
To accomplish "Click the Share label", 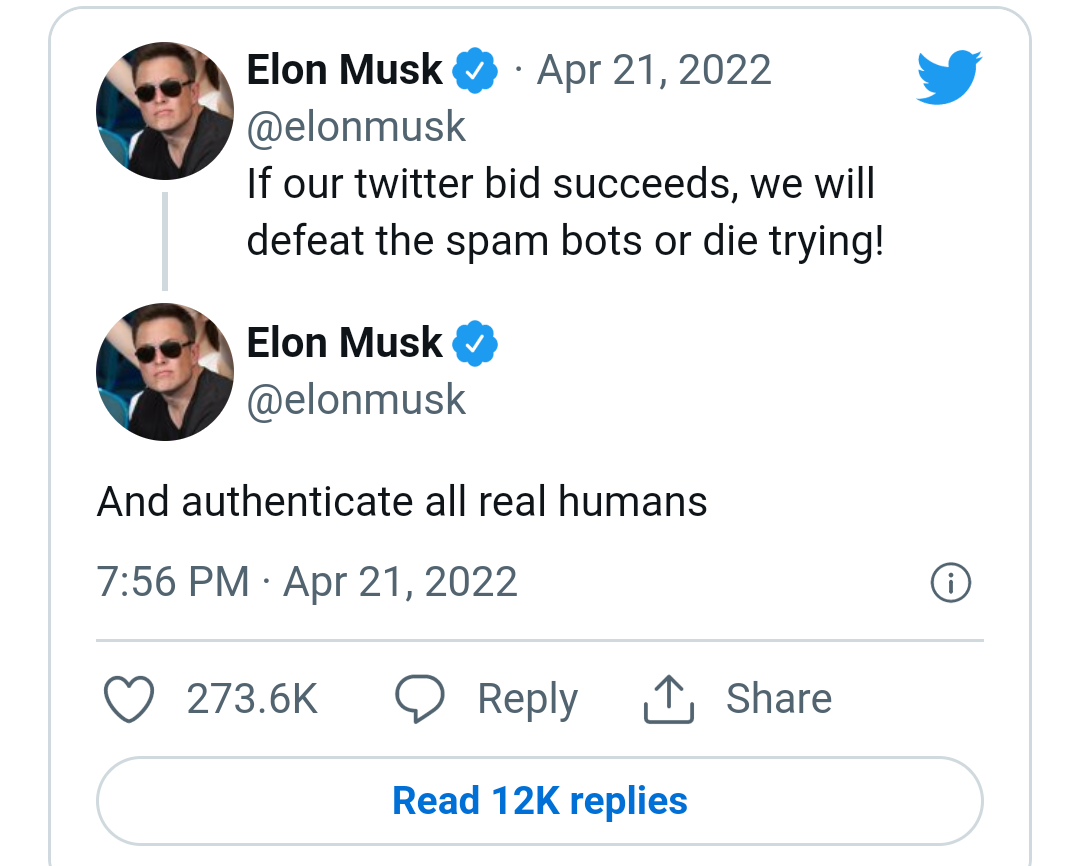I will pos(779,698).
